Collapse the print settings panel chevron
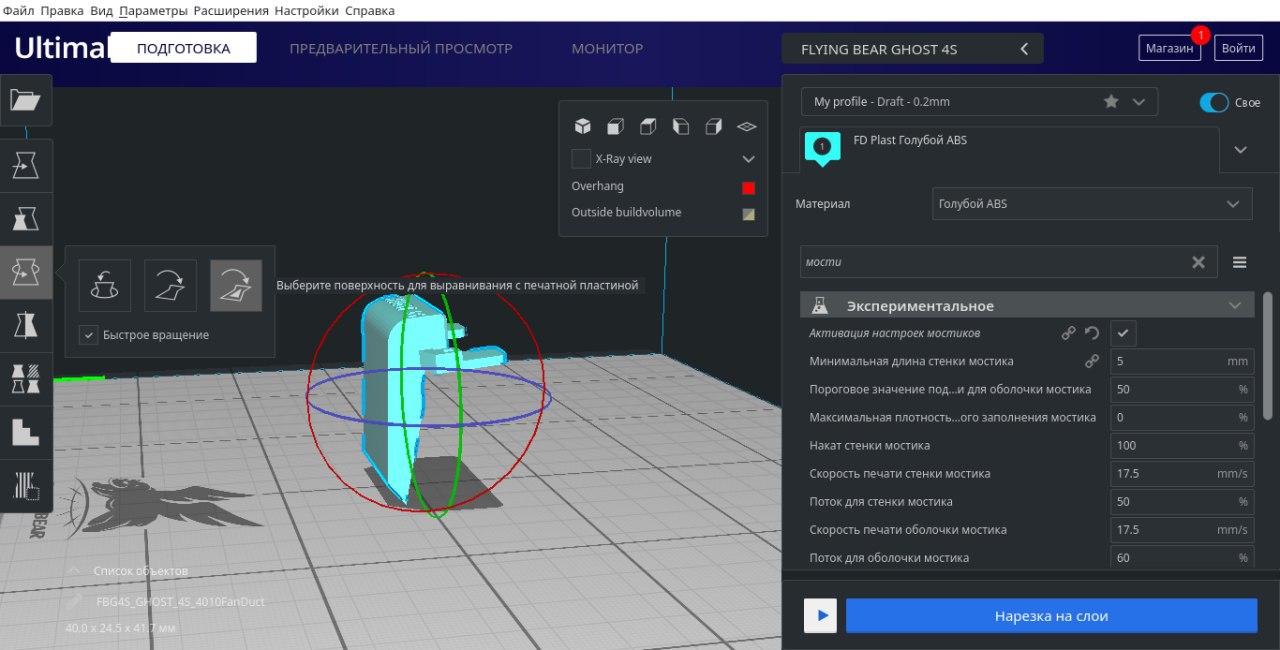This screenshot has height=650, width=1280. pyautogui.click(x=1241, y=150)
